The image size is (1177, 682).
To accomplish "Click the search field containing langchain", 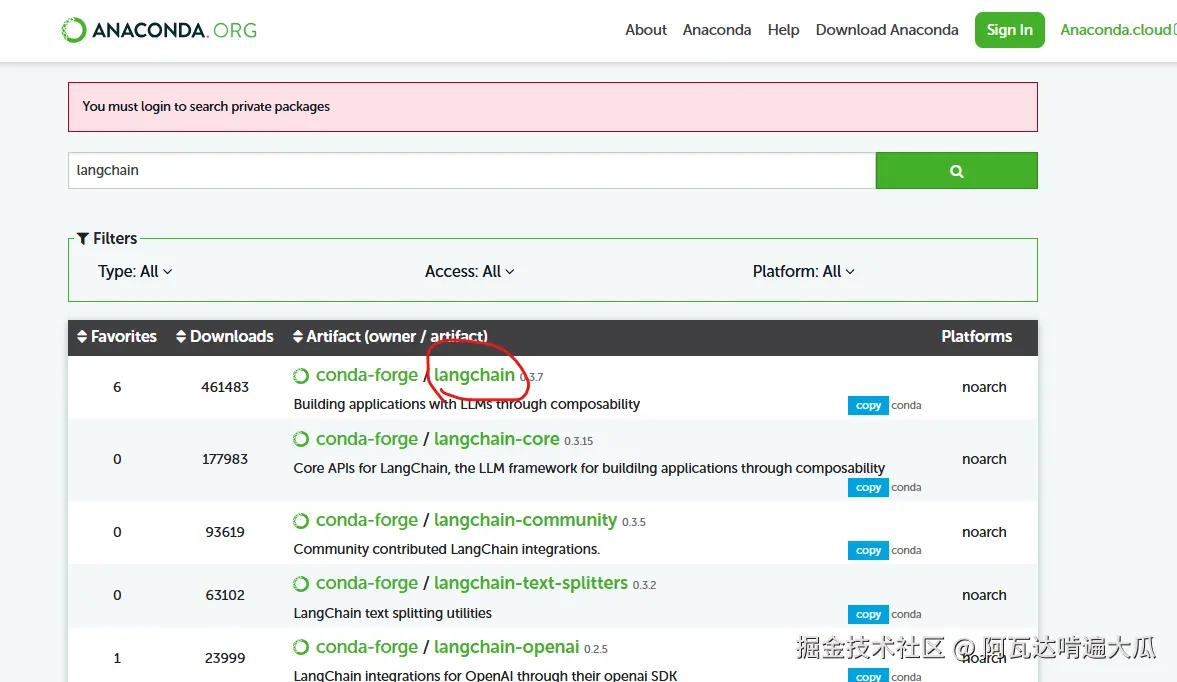I will (x=472, y=171).
